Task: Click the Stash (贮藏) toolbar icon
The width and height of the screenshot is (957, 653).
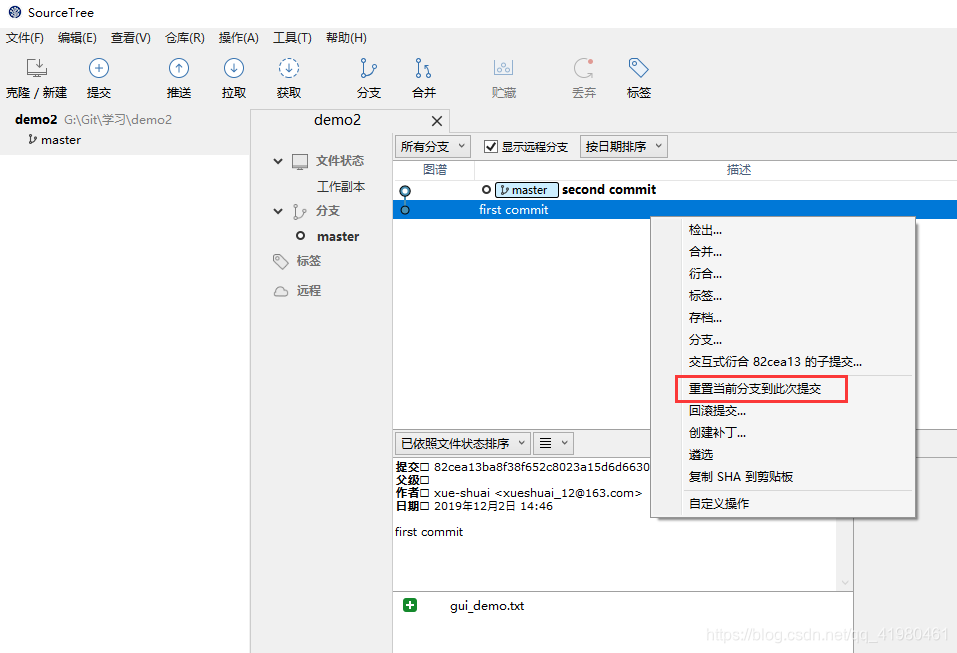Action: pos(504,68)
